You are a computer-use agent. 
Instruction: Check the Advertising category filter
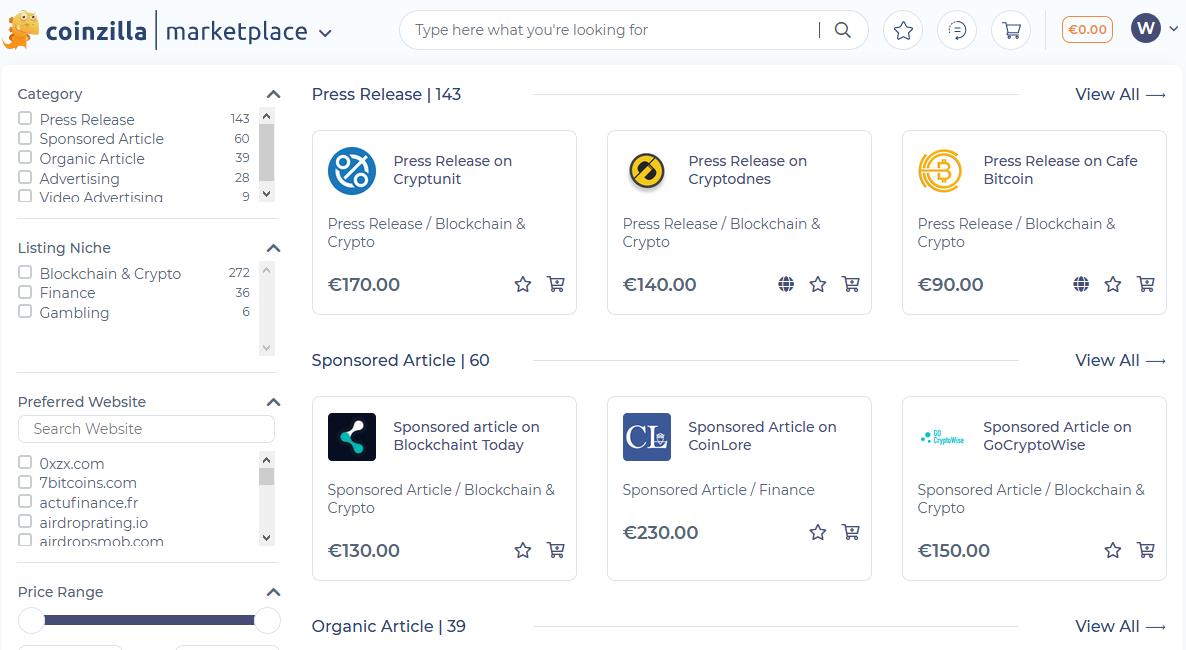(25, 178)
